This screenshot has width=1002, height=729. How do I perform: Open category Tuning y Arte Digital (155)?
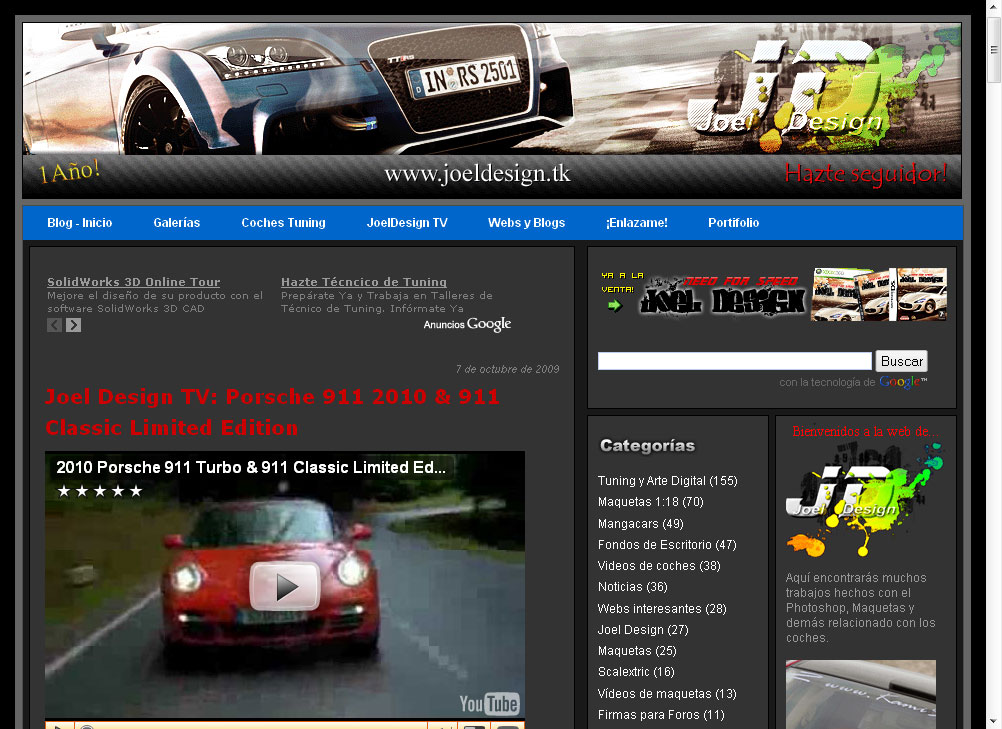pos(667,480)
